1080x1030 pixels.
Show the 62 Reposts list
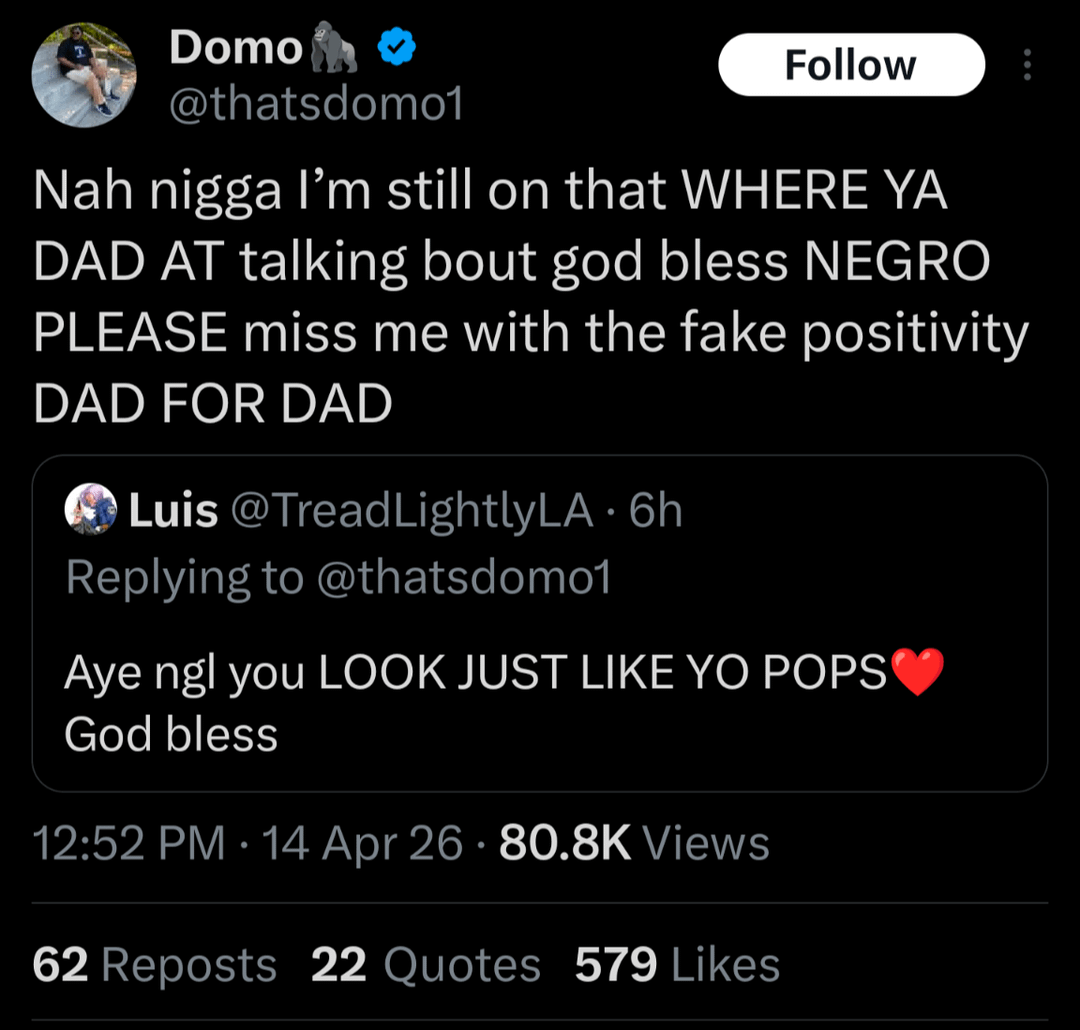click(x=155, y=965)
